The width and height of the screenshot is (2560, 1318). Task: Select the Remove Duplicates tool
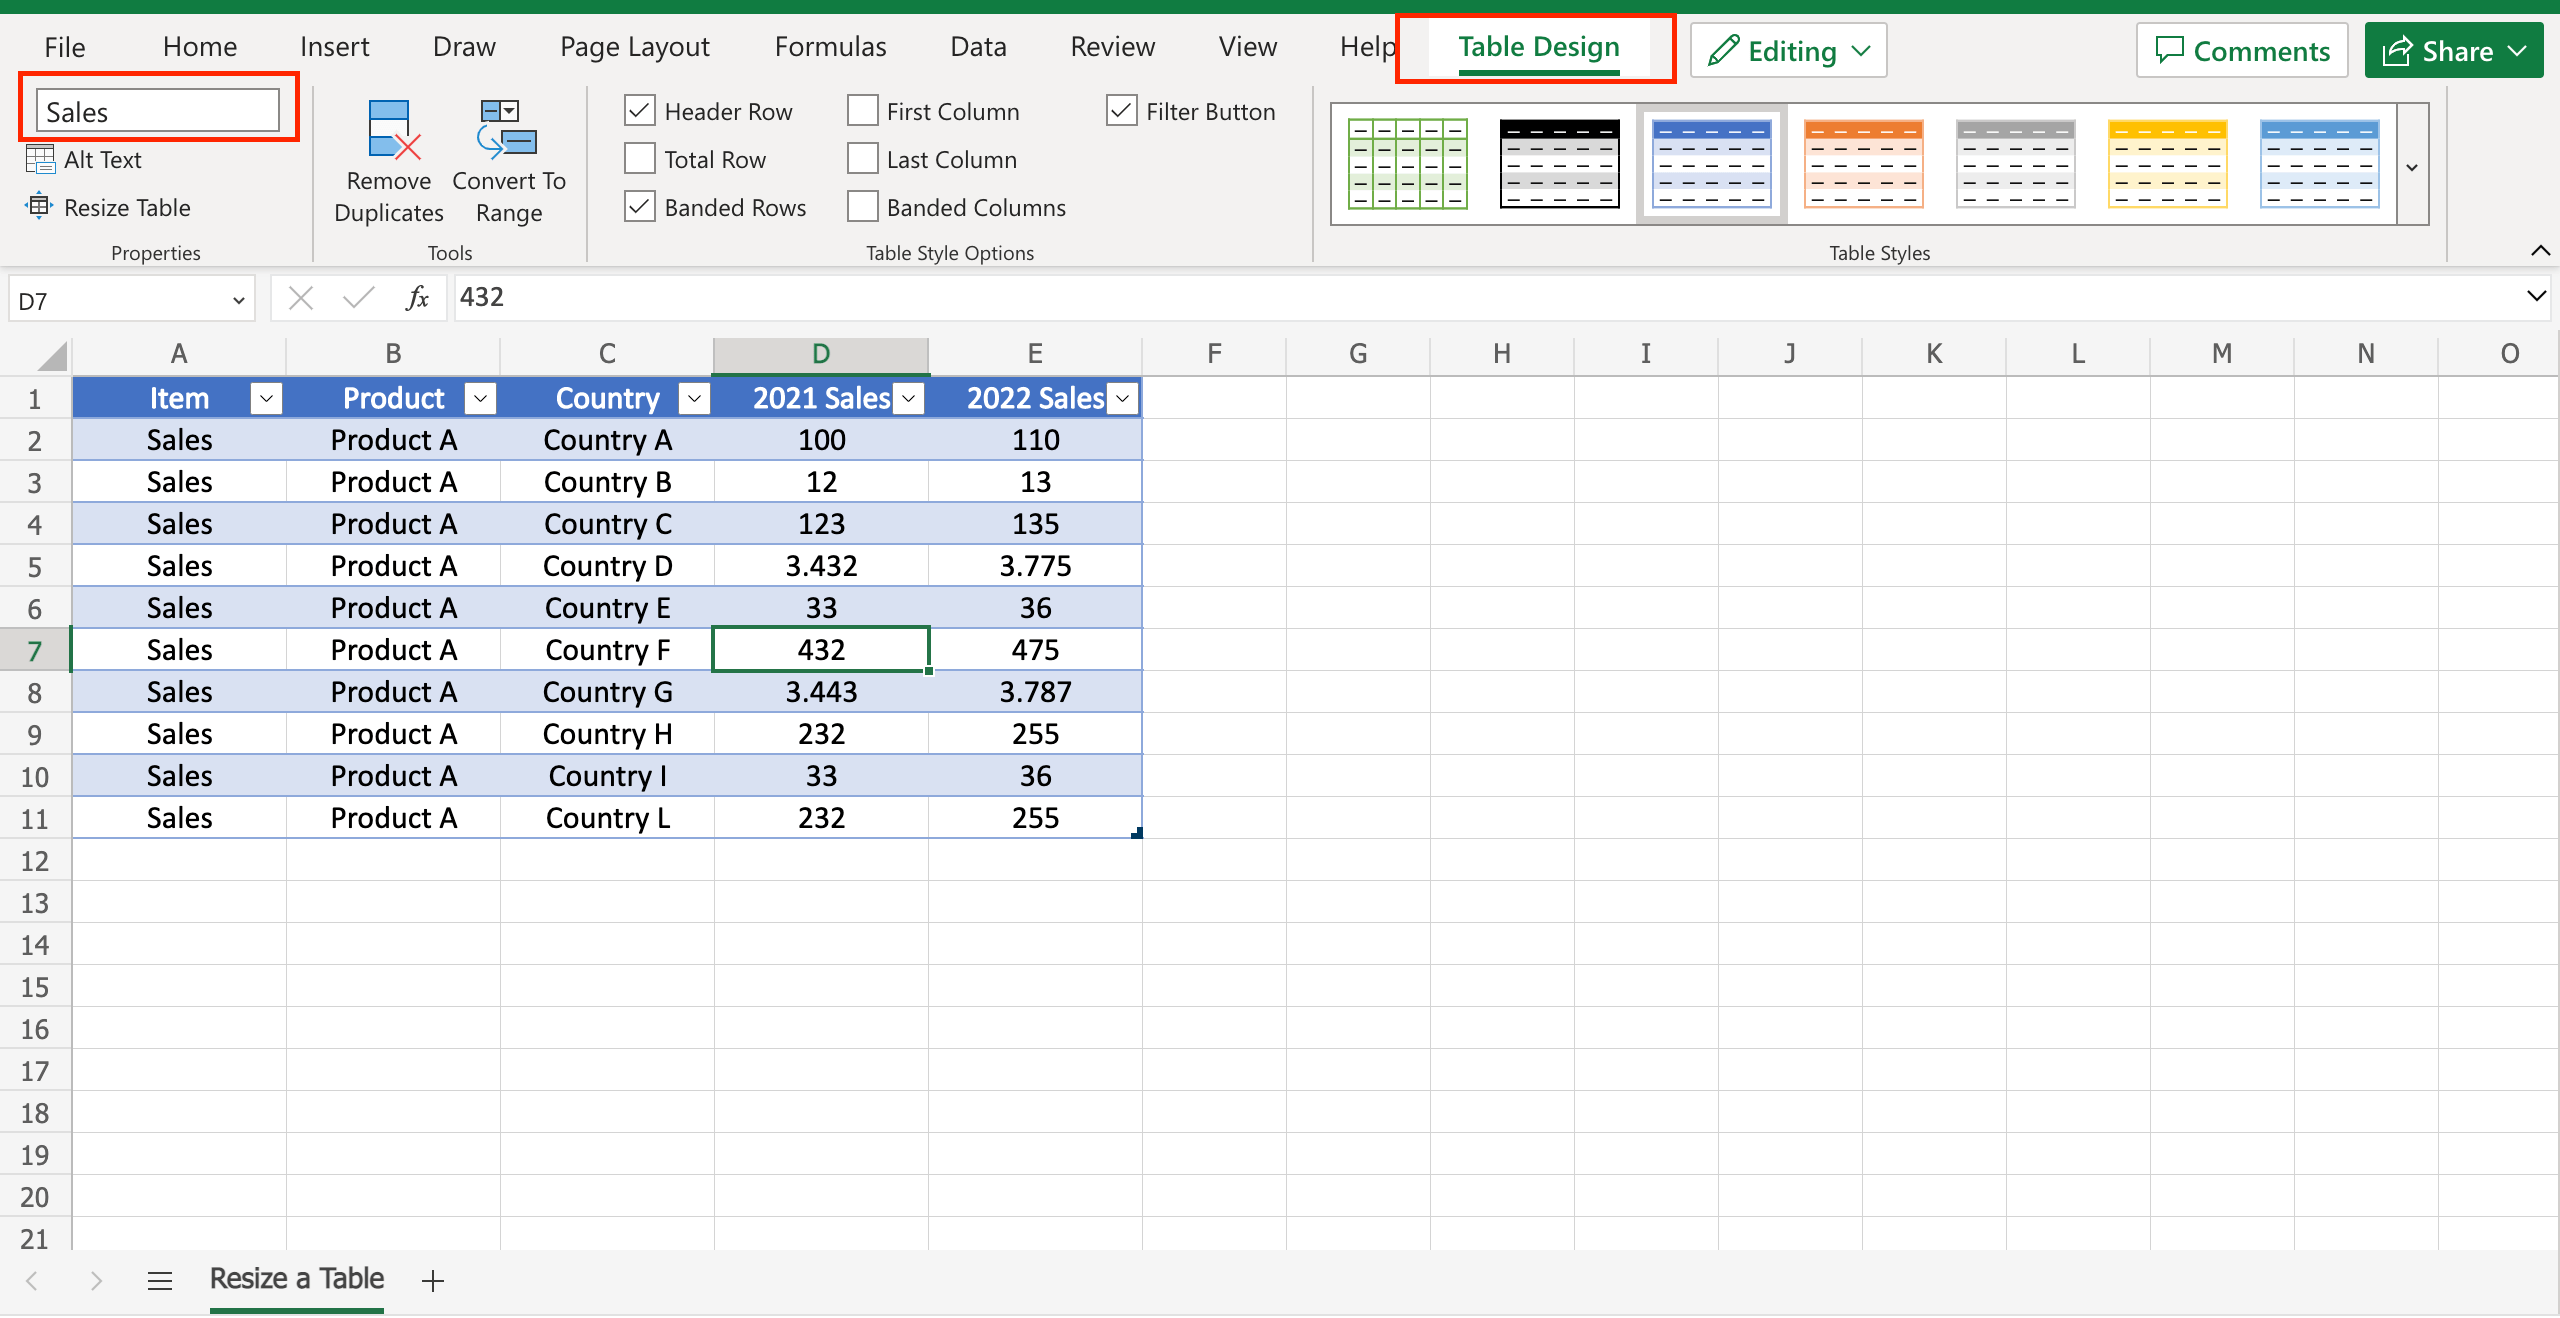tap(389, 160)
